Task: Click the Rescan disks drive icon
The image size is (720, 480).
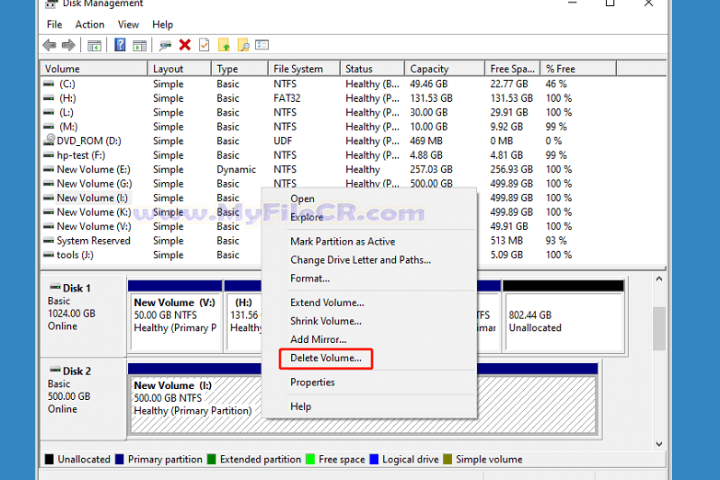Action: click(x=165, y=45)
